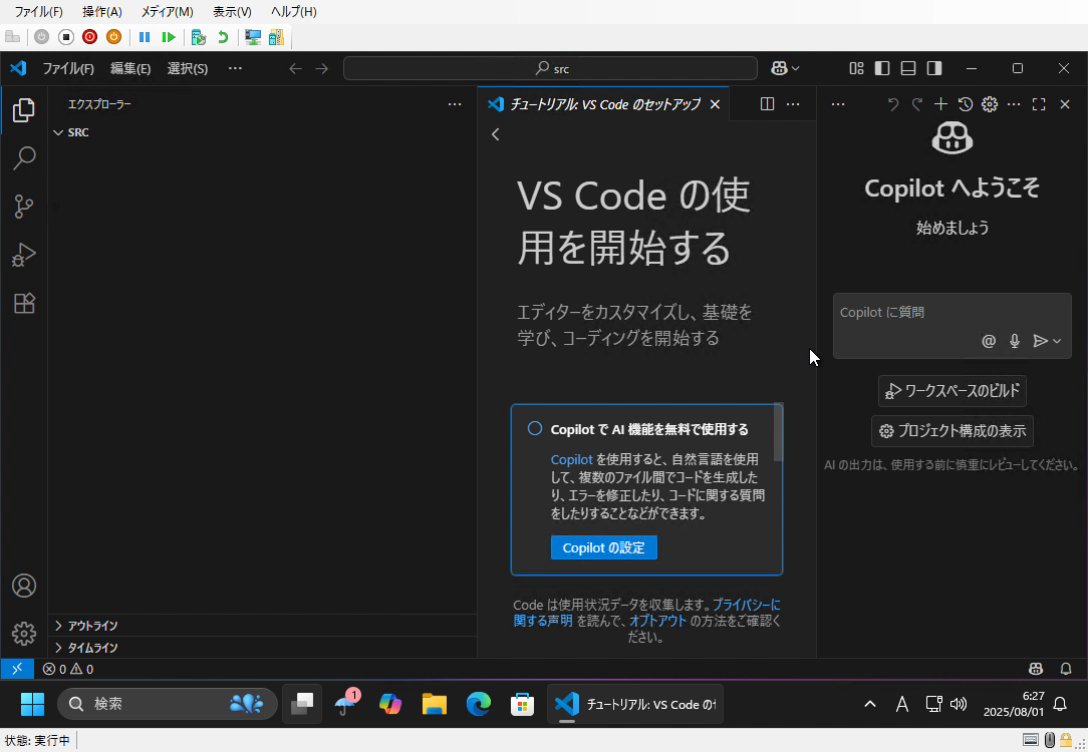Click the Hyper-V Save orange icon
This screenshot has height=752, width=1088.
pos(114,37)
